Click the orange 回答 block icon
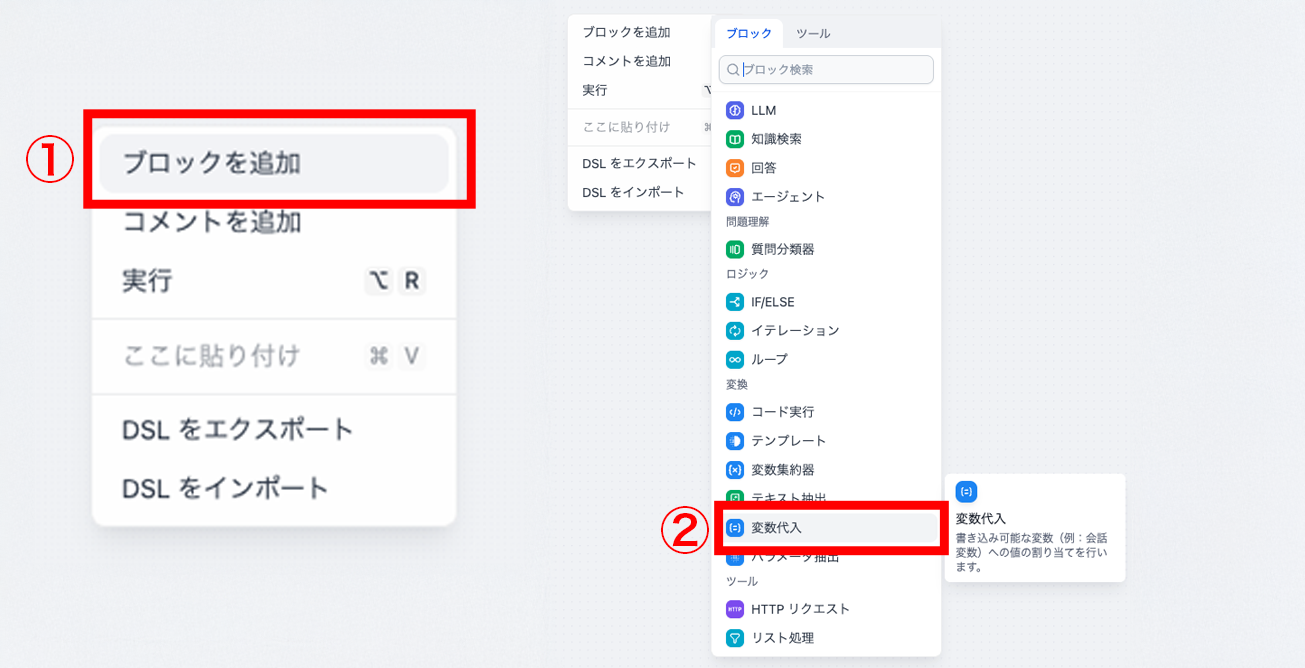Screen dimensions: 1305x668 735,168
